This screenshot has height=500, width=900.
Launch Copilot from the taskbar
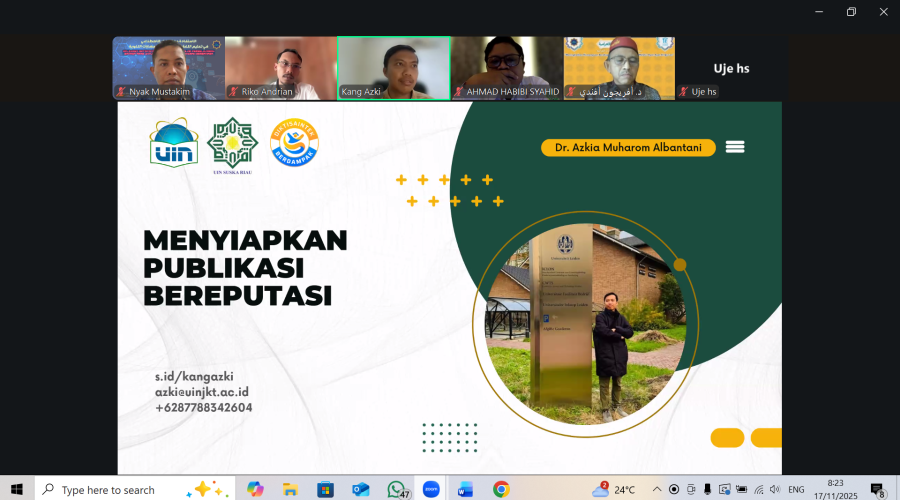(x=255, y=489)
